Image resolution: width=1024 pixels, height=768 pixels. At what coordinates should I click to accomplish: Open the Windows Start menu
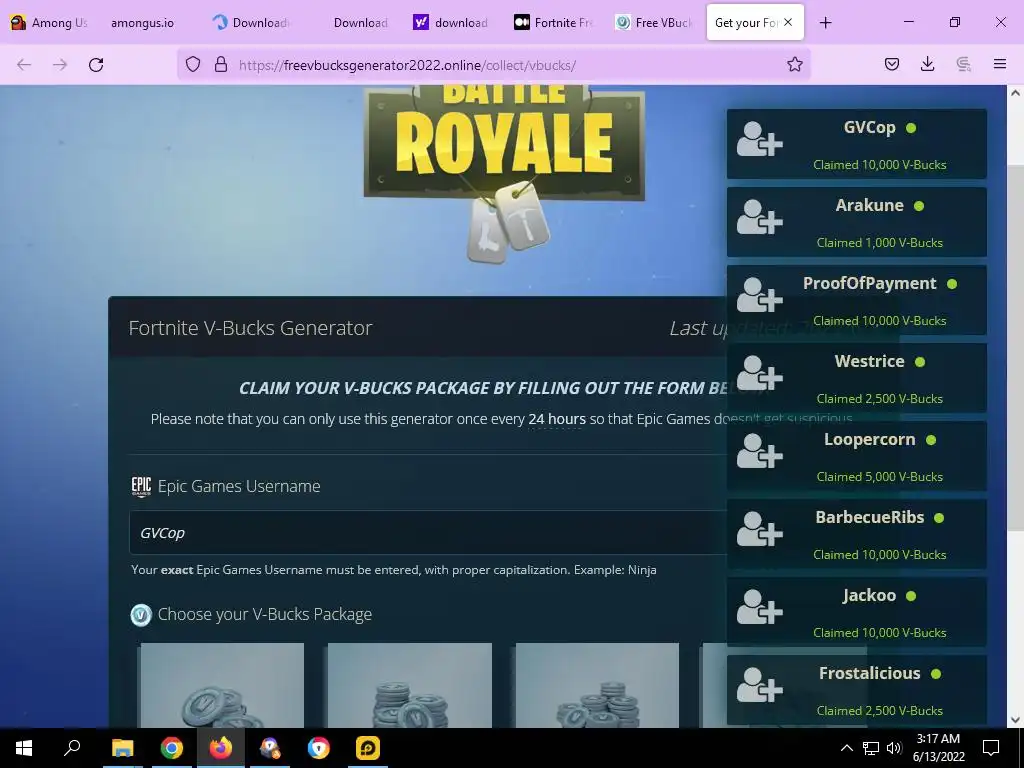[24, 748]
